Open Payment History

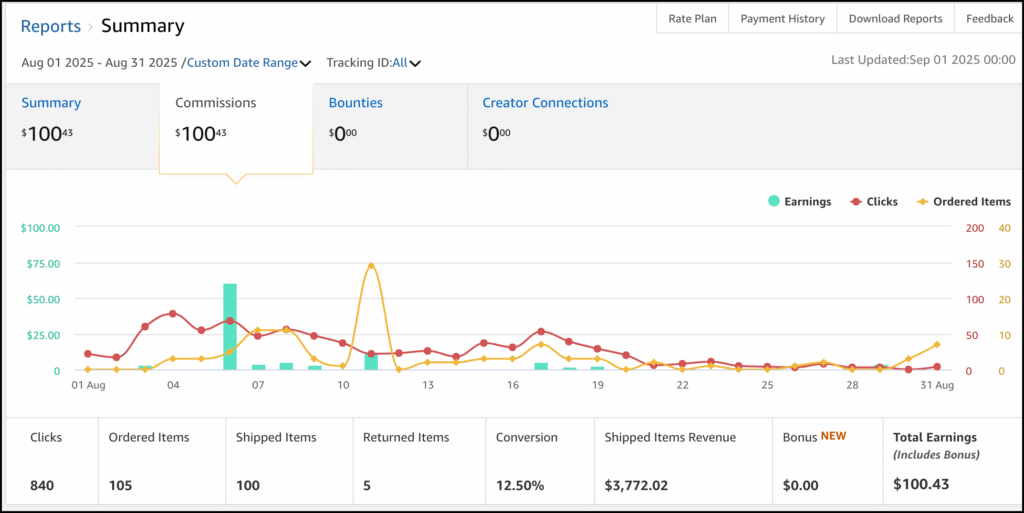(783, 19)
